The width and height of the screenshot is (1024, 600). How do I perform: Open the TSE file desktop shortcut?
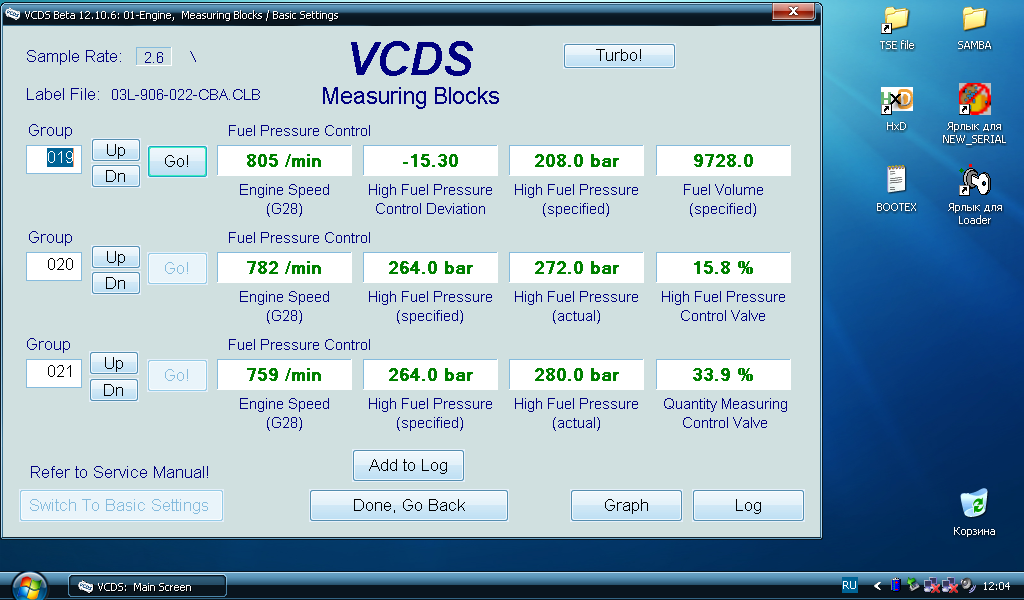[896, 29]
